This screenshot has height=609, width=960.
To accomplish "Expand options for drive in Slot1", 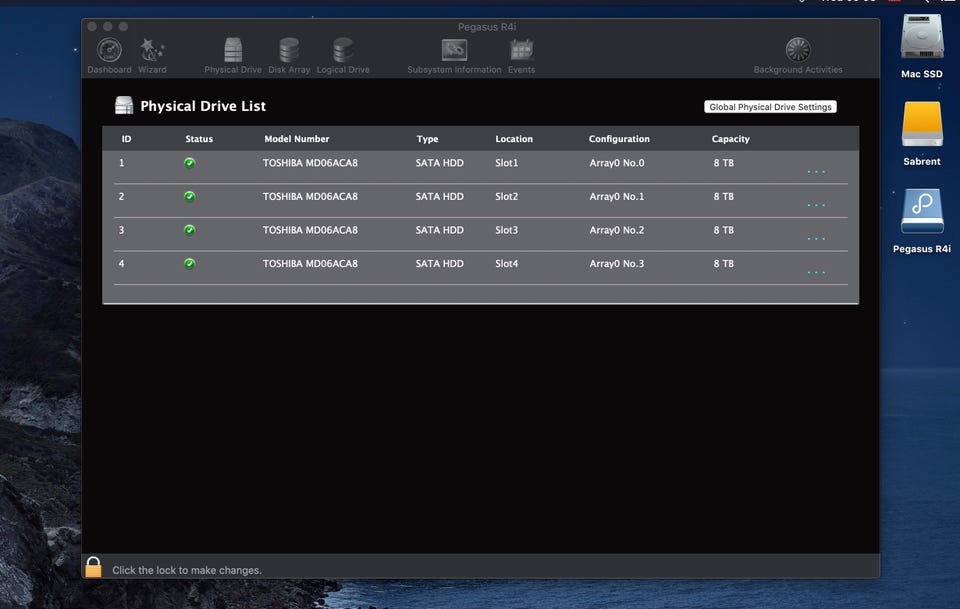I will point(816,172).
